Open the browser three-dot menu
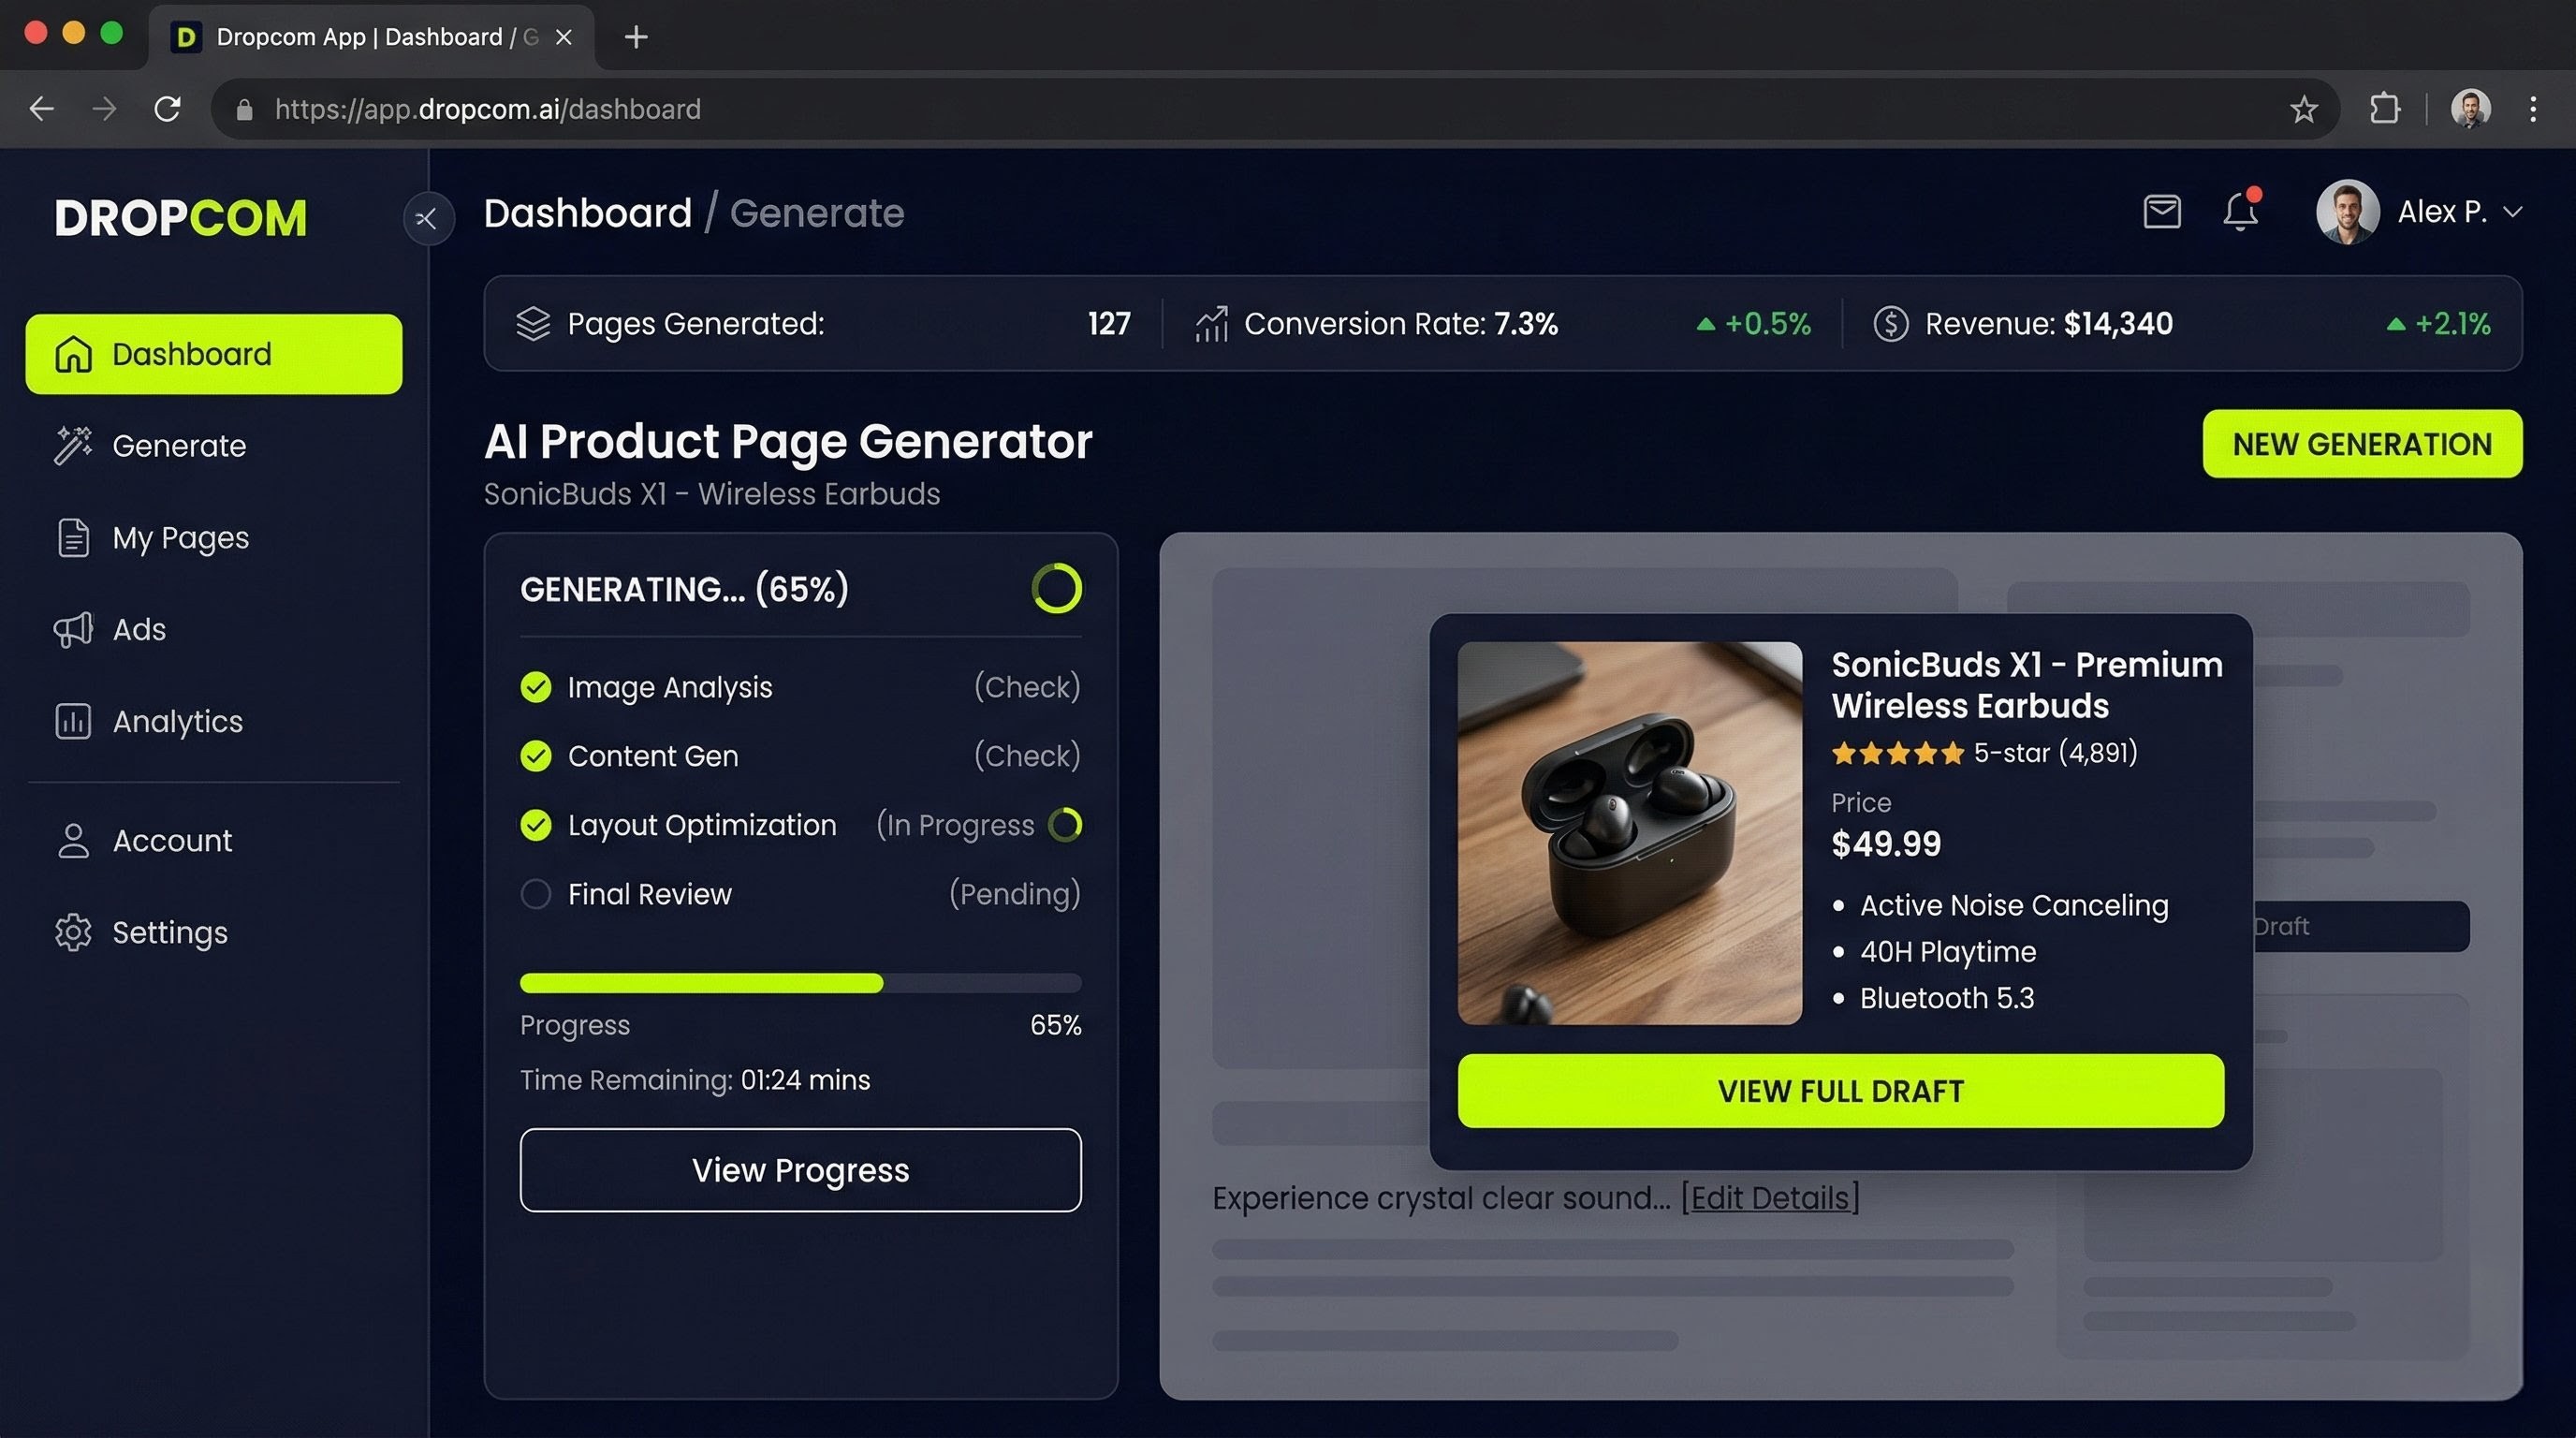The image size is (2576, 1438). 2532,109
